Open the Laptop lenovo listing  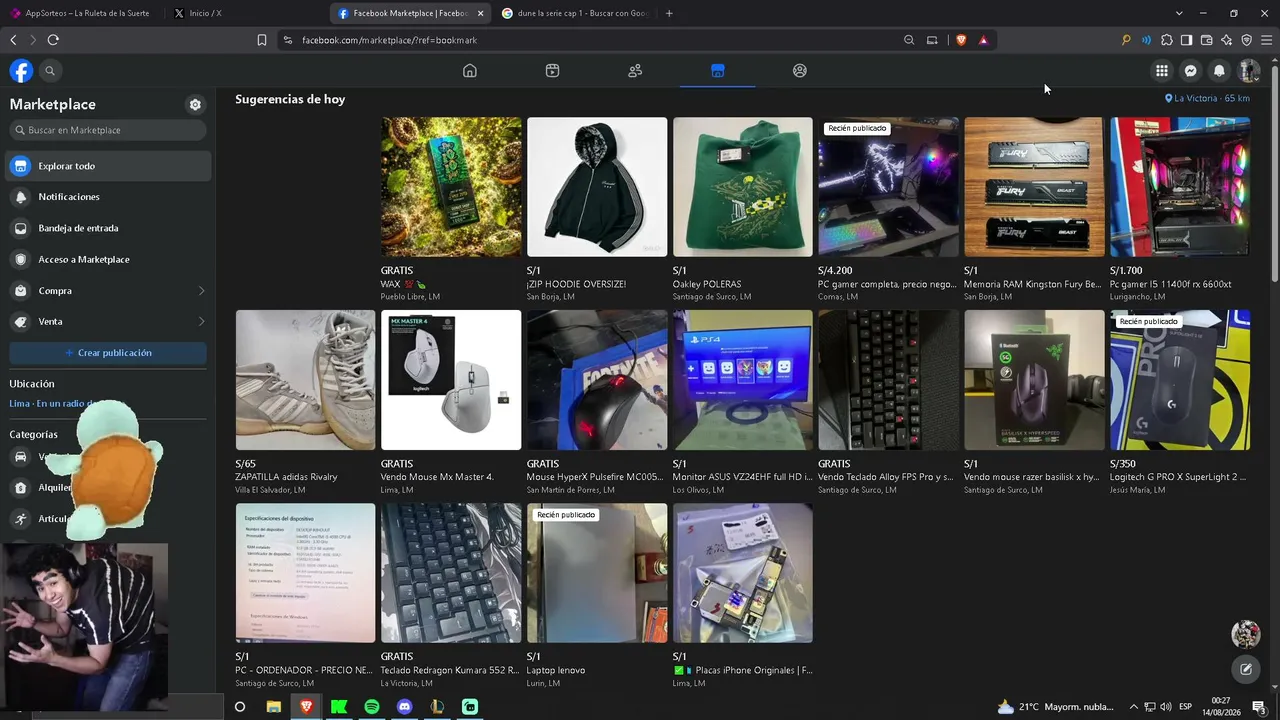597,573
